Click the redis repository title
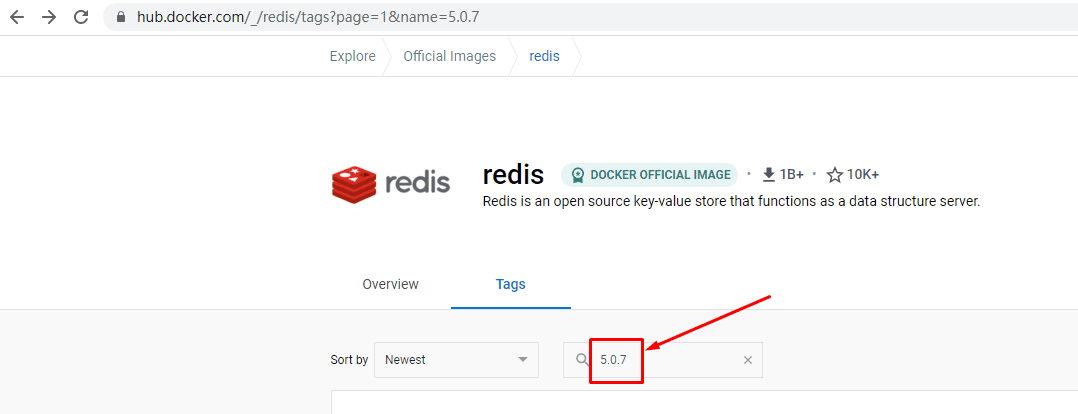Image resolution: width=1078 pixels, height=414 pixels. click(x=513, y=175)
